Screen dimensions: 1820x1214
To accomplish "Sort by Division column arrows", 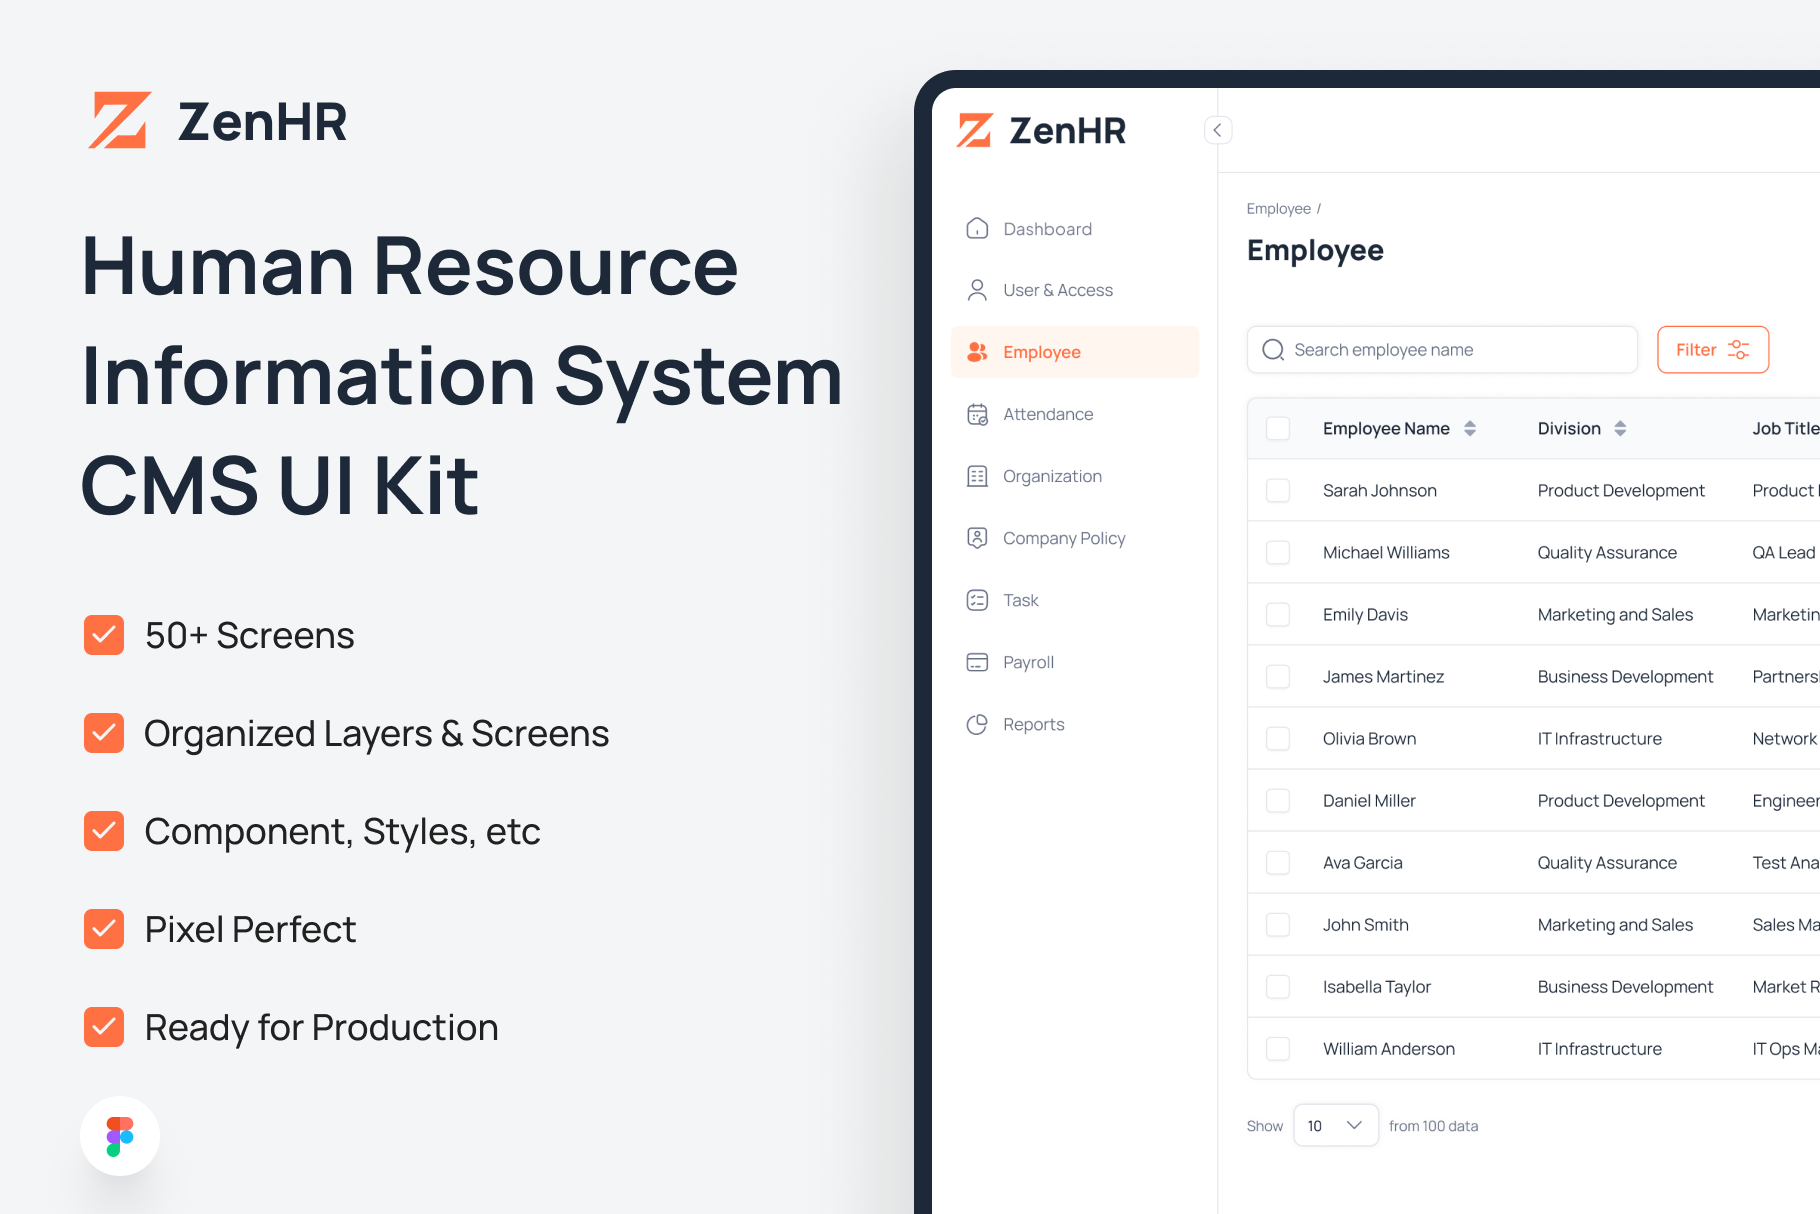I will tap(1620, 428).
